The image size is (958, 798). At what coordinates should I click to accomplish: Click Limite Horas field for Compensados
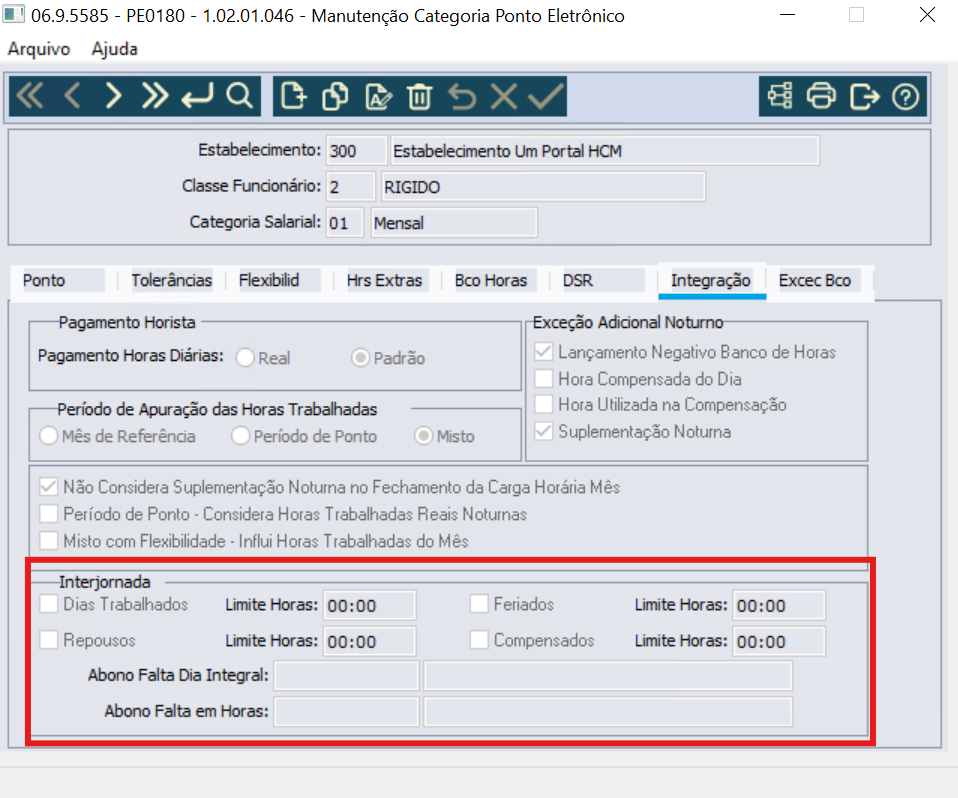[x=779, y=642]
